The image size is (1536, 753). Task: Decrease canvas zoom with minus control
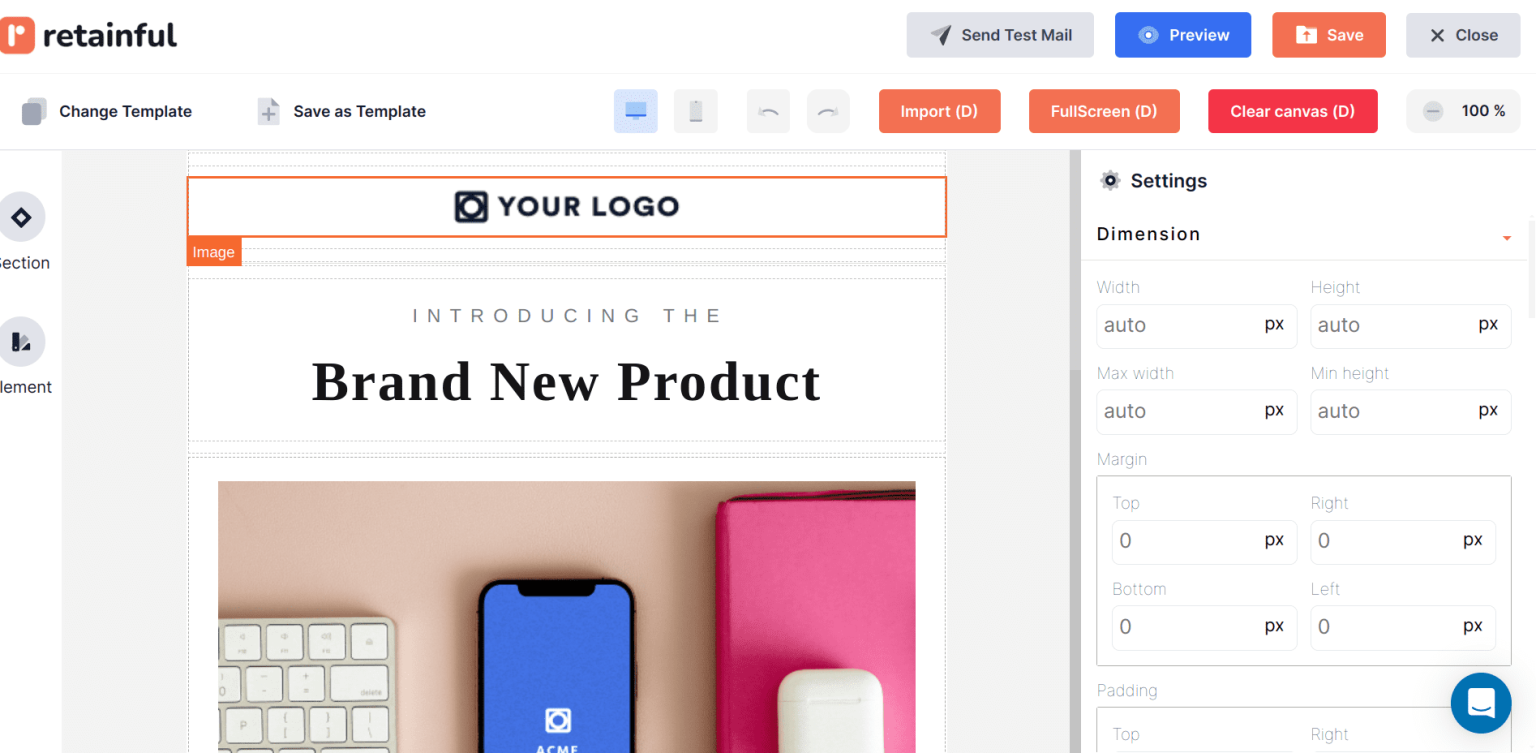coord(1434,111)
